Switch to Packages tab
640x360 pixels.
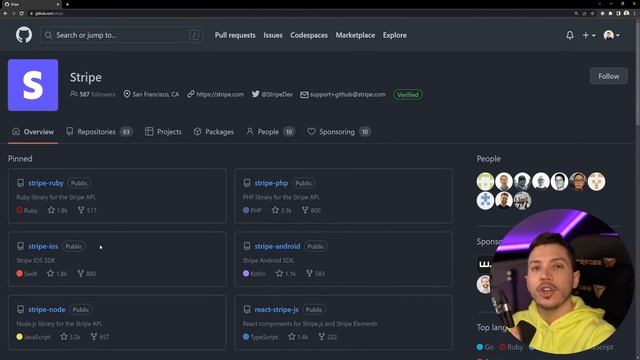(x=214, y=131)
